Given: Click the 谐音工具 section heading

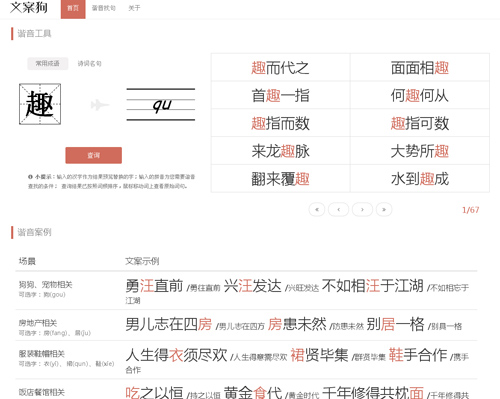Looking at the screenshot, I should click(x=34, y=34).
